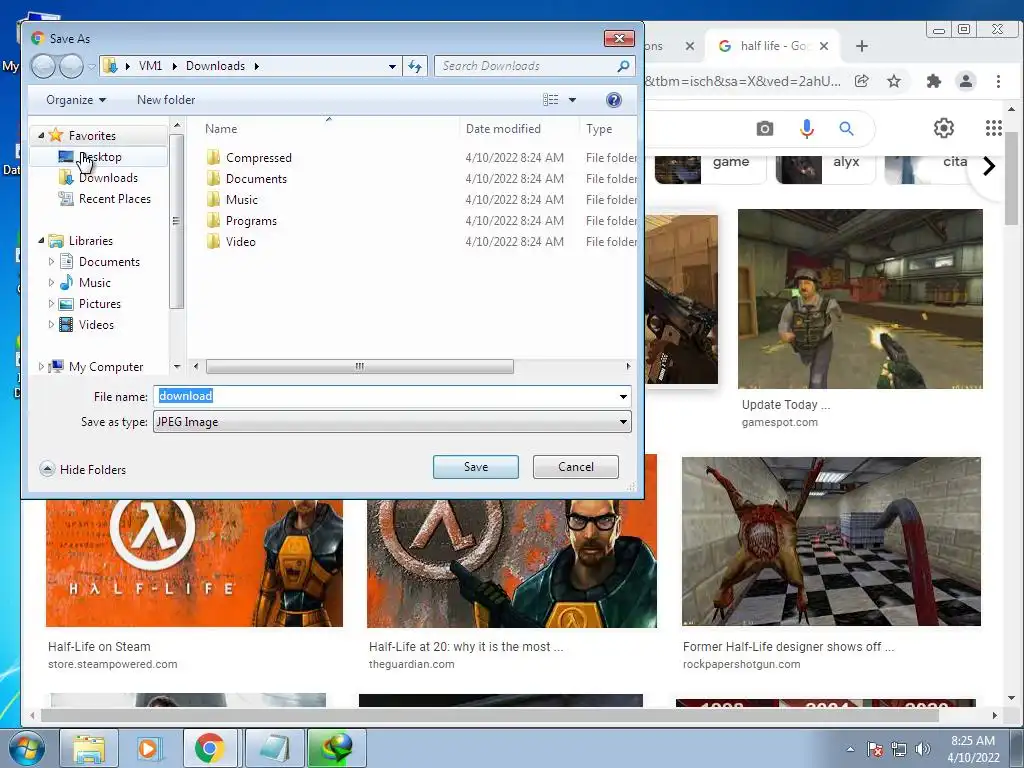
Task: Open the theguardian.com result link
Action: point(411,664)
